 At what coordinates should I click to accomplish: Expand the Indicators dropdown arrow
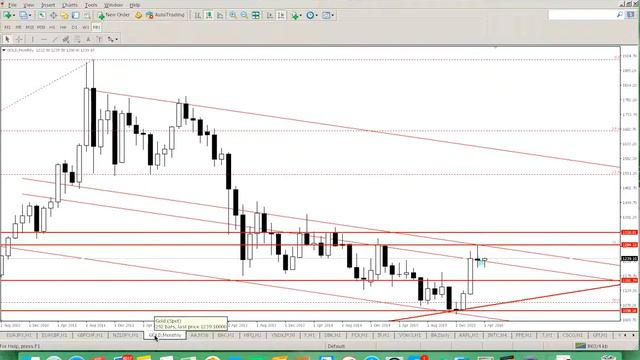(301, 15)
